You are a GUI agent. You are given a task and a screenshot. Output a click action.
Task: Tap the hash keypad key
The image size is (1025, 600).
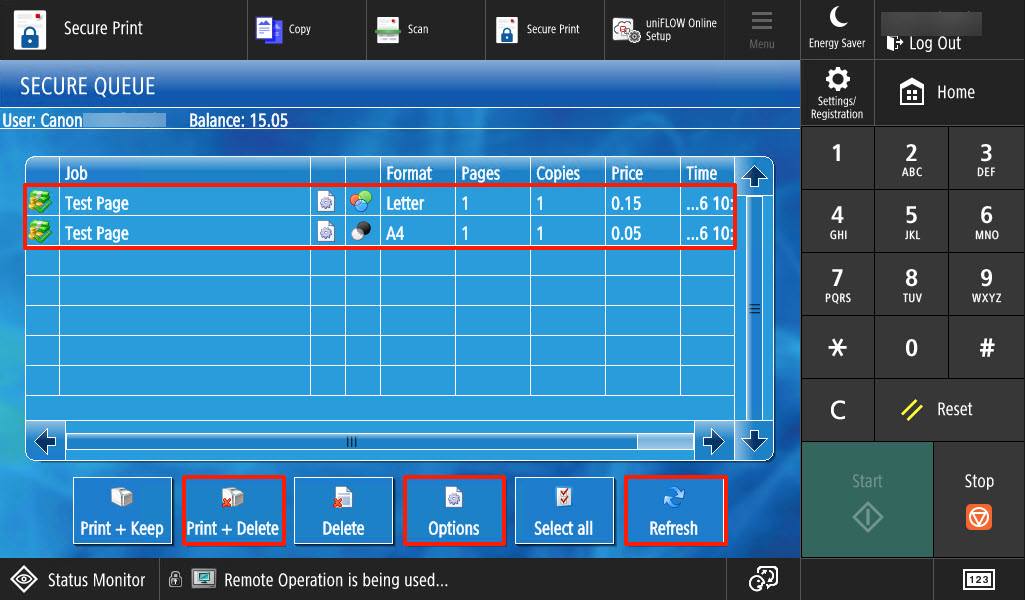coord(986,347)
